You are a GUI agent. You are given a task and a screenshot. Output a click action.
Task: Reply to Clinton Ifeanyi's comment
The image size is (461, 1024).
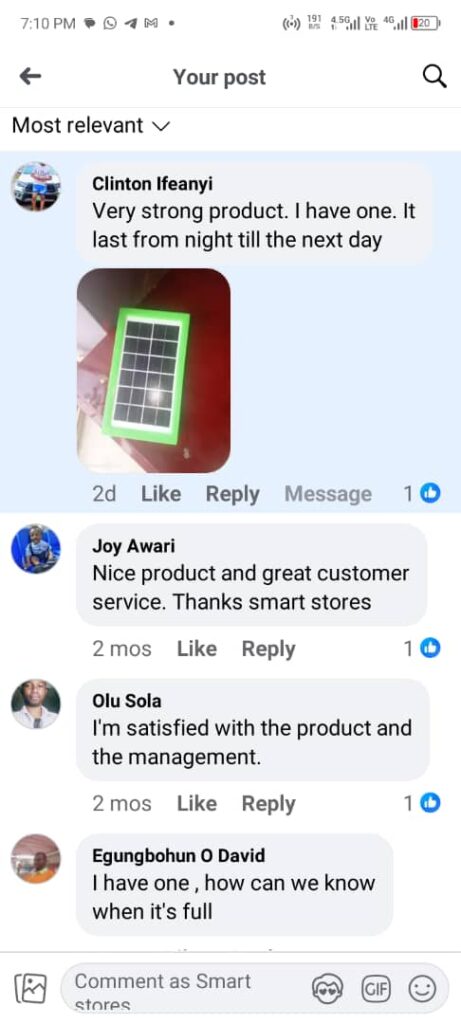pos(232,494)
